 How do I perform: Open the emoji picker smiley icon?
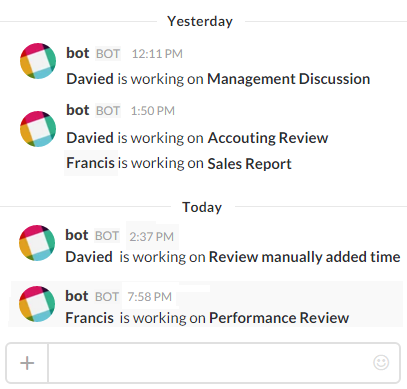tap(381, 363)
